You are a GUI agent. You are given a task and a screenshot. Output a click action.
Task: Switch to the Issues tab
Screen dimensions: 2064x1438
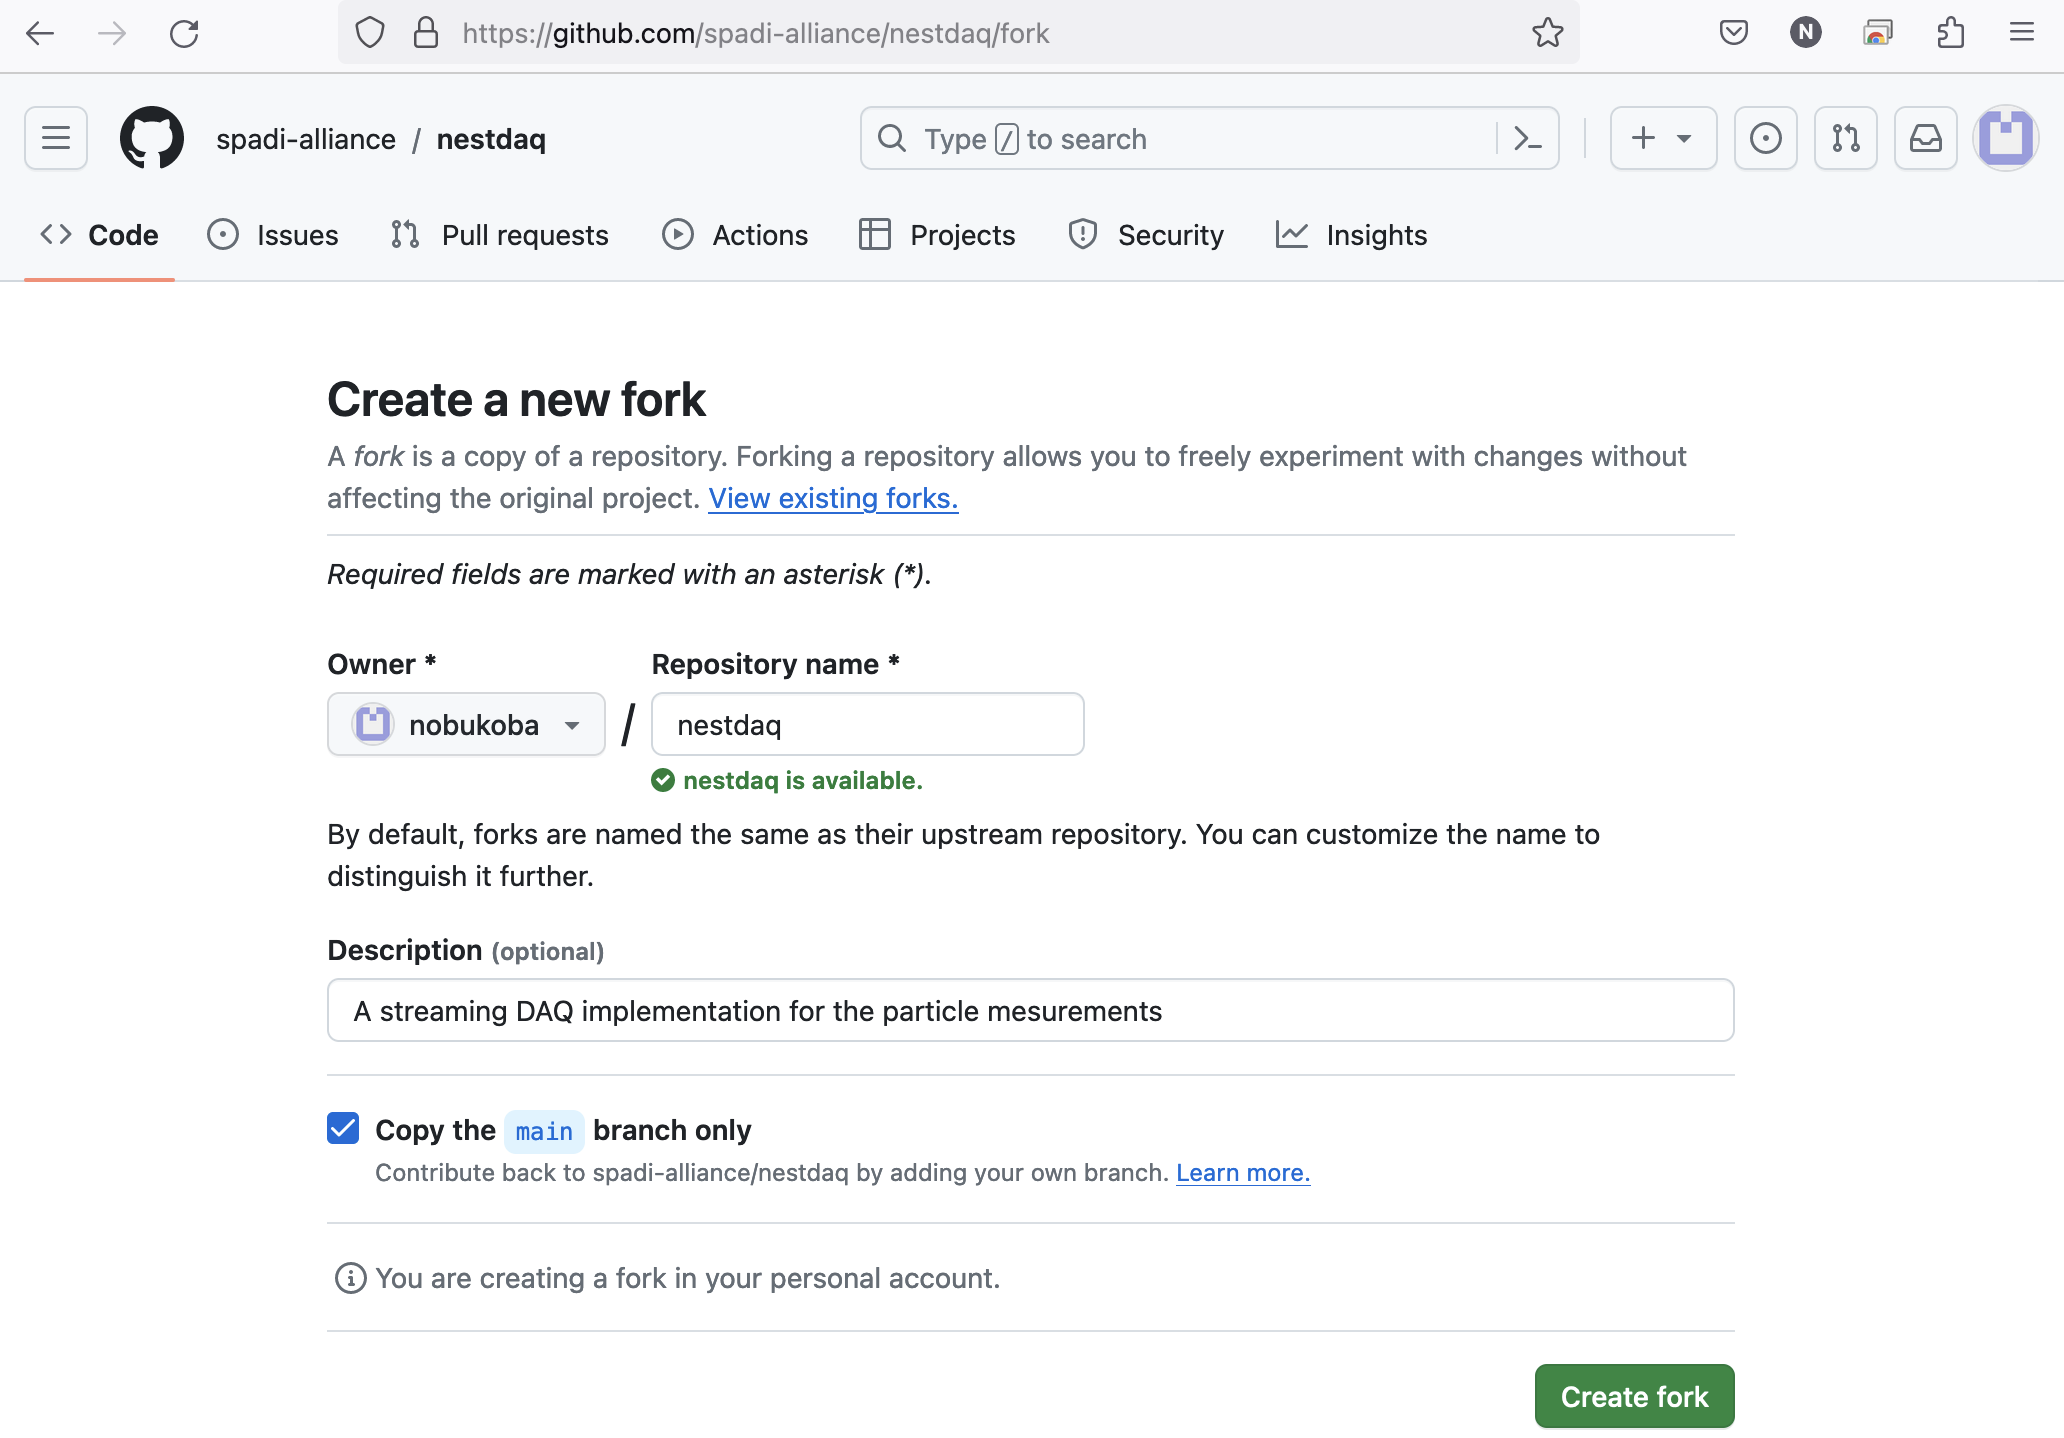(273, 235)
